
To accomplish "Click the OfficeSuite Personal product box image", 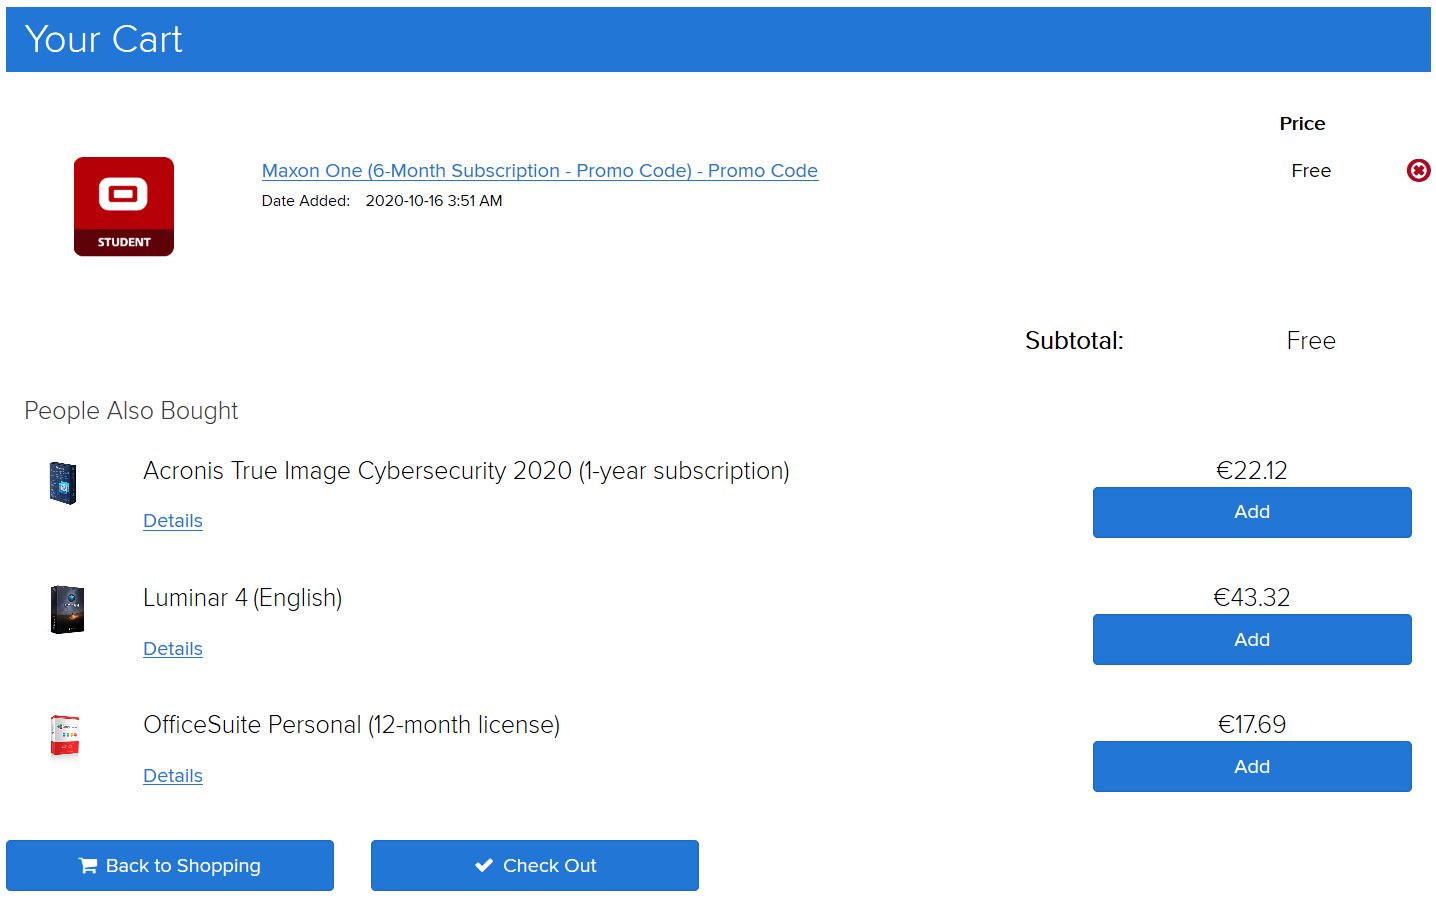I will 65,737.
